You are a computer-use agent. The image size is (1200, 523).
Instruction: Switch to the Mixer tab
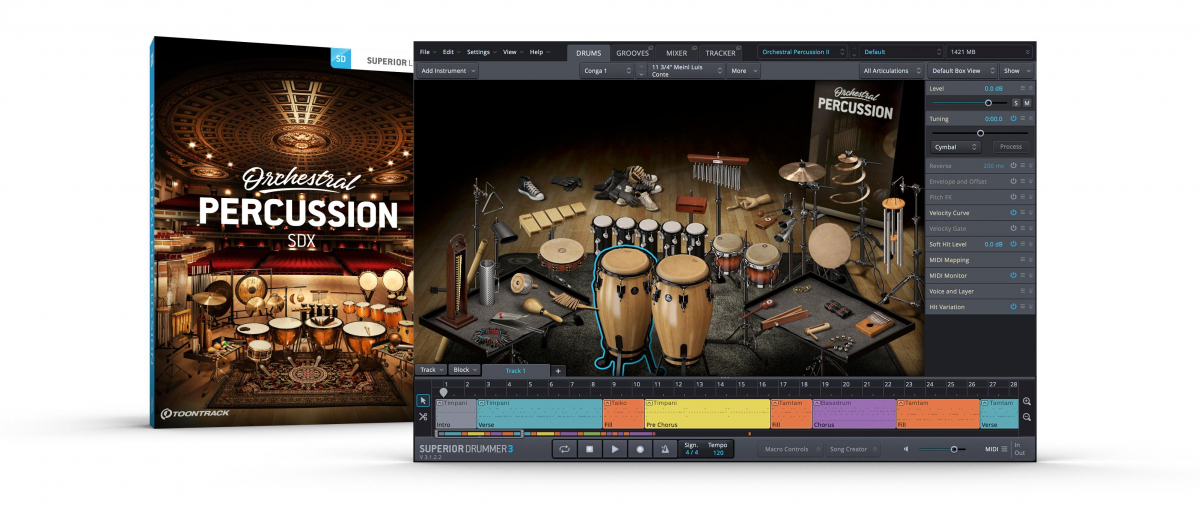[x=676, y=52]
